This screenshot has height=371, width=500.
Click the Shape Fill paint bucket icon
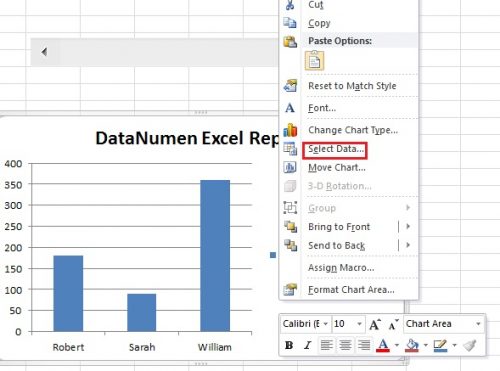click(412, 345)
